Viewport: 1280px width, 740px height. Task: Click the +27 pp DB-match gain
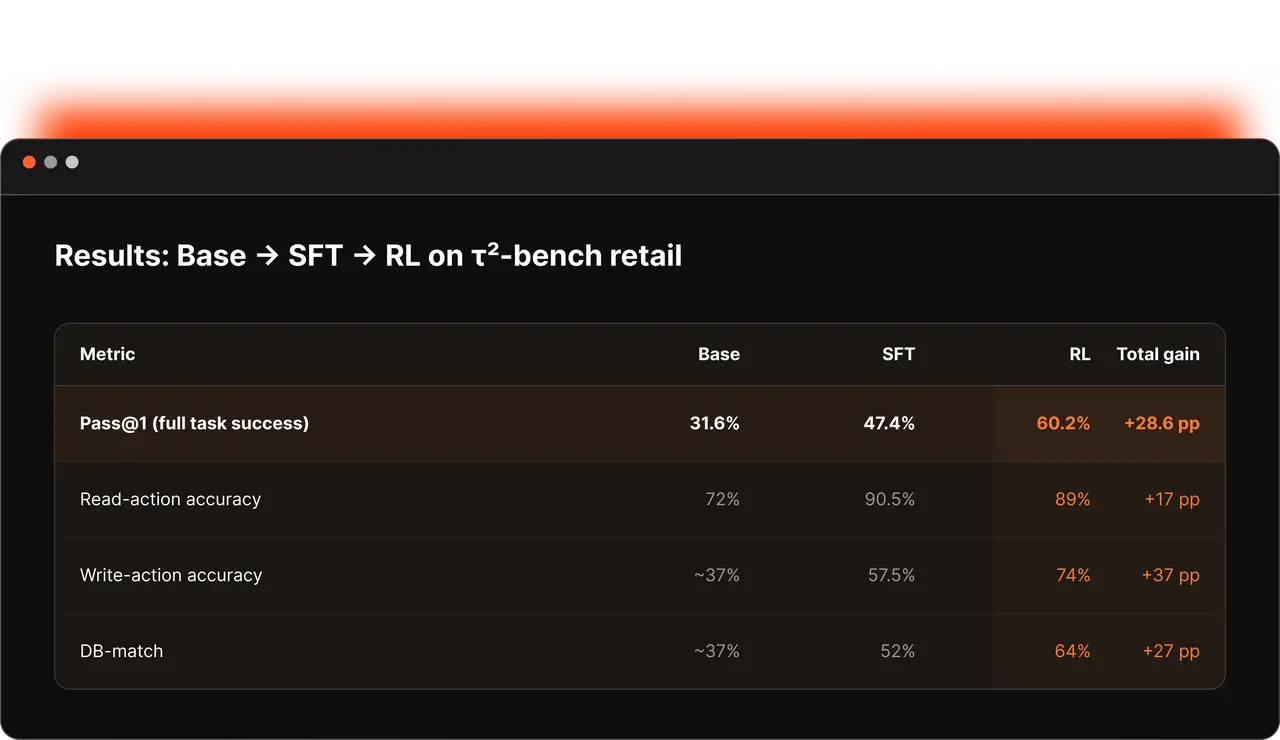pyautogui.click(x=1171, y=651)
